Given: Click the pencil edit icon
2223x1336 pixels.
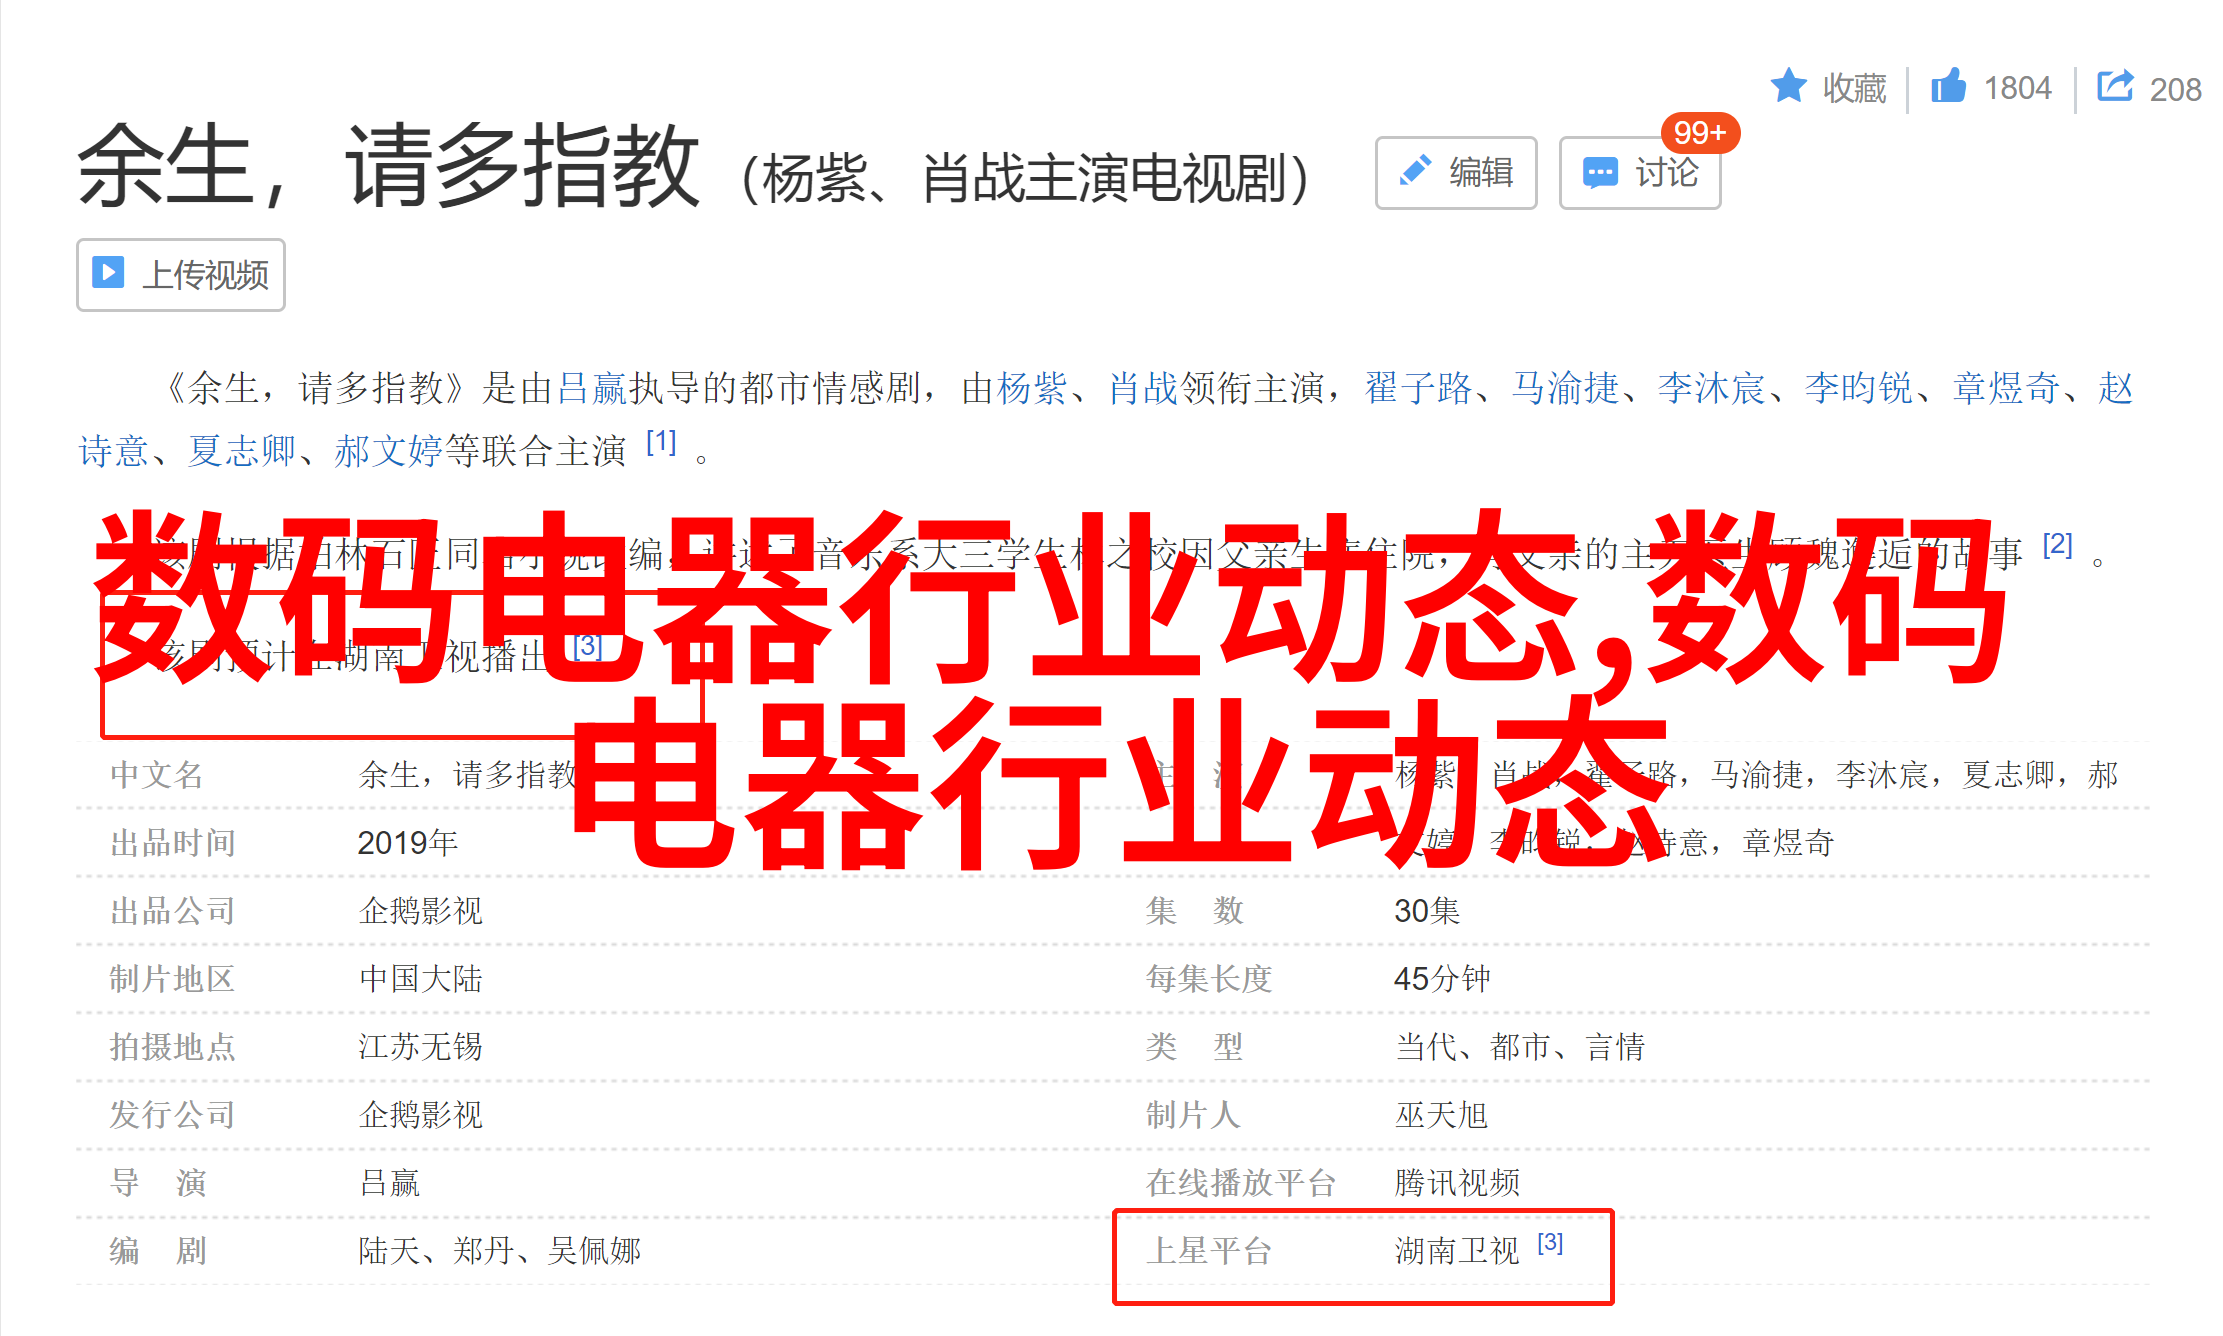Looking at the screenshot, I should coord(1415,171).
